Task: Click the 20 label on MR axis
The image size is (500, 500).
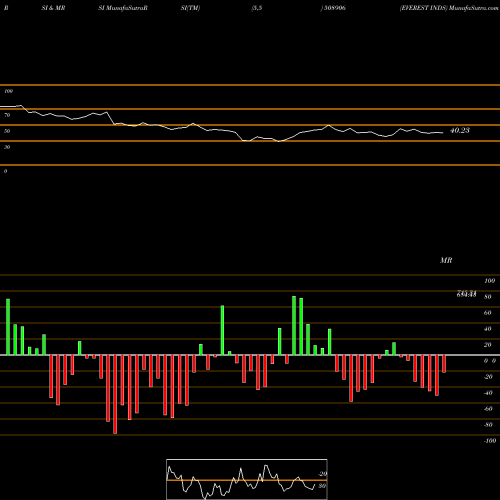Action: (488, 345)
